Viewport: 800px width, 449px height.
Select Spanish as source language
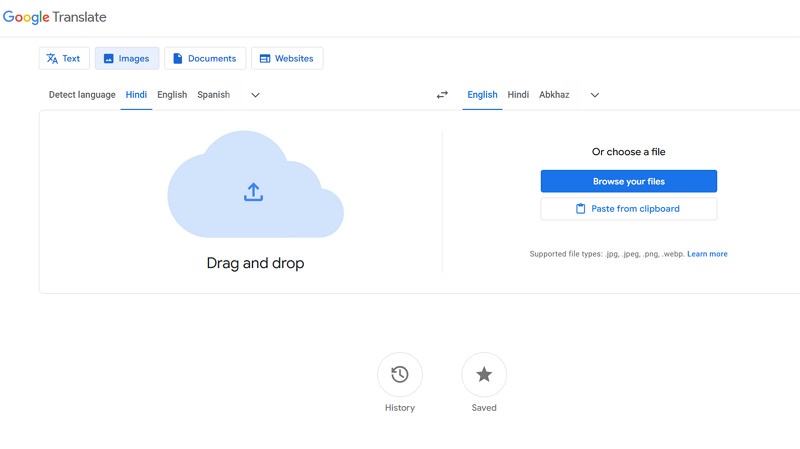coord(213,94)
